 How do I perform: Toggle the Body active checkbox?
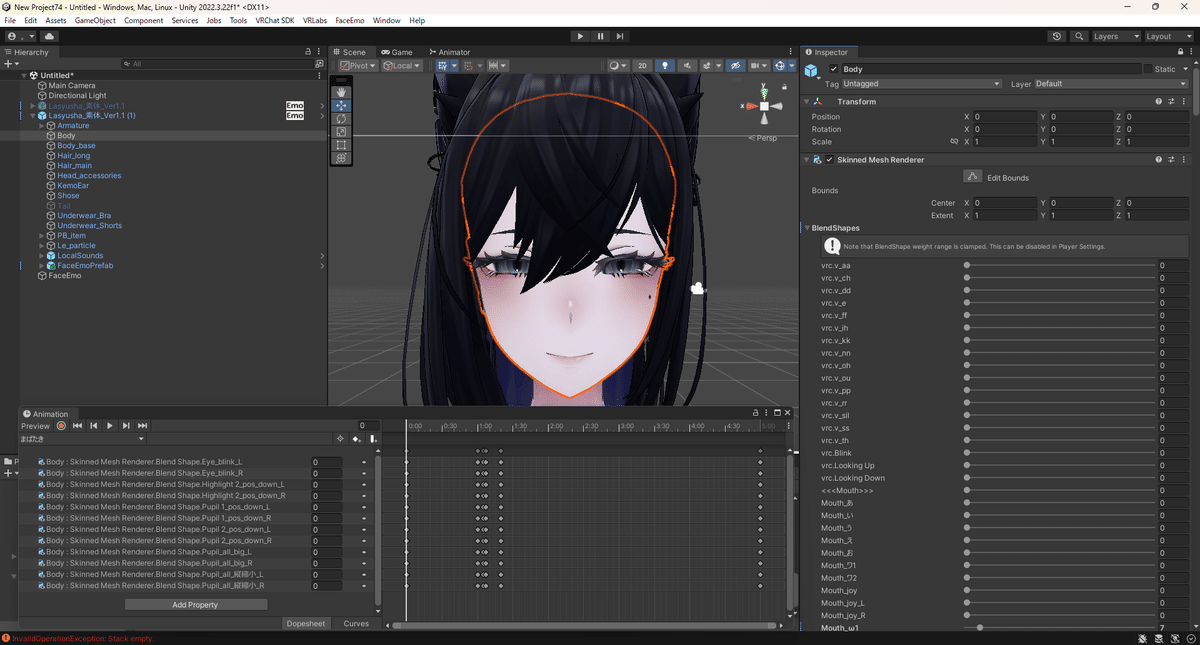click(x=834, y=69)
